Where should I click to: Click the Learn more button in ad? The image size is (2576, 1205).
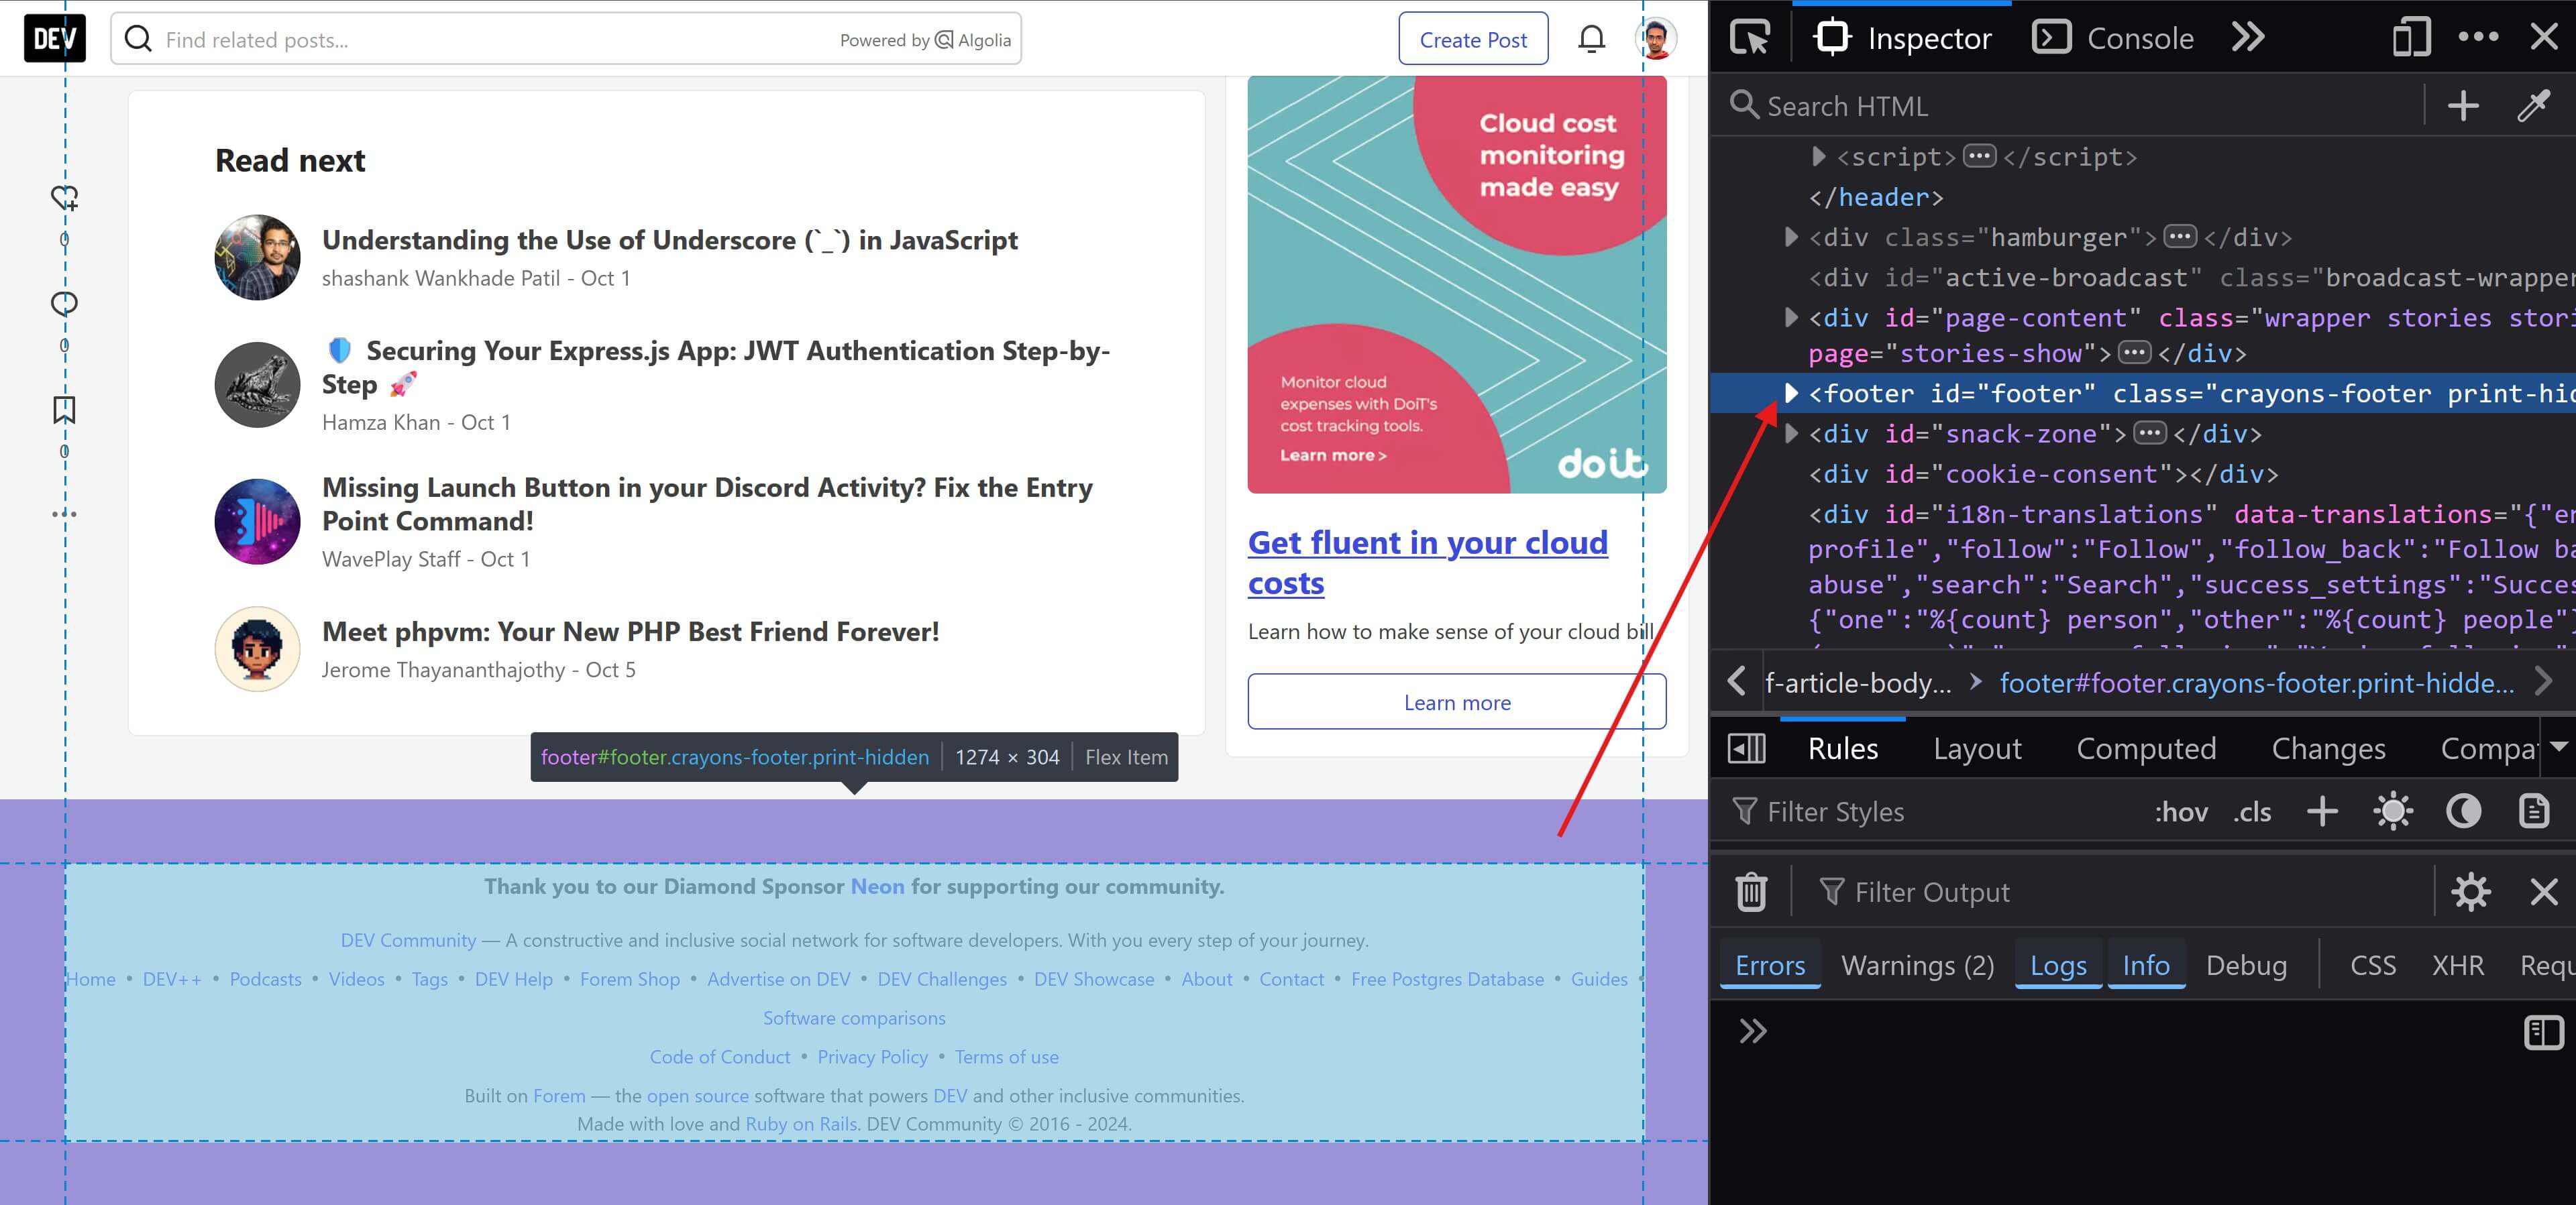coord(1457,703)
